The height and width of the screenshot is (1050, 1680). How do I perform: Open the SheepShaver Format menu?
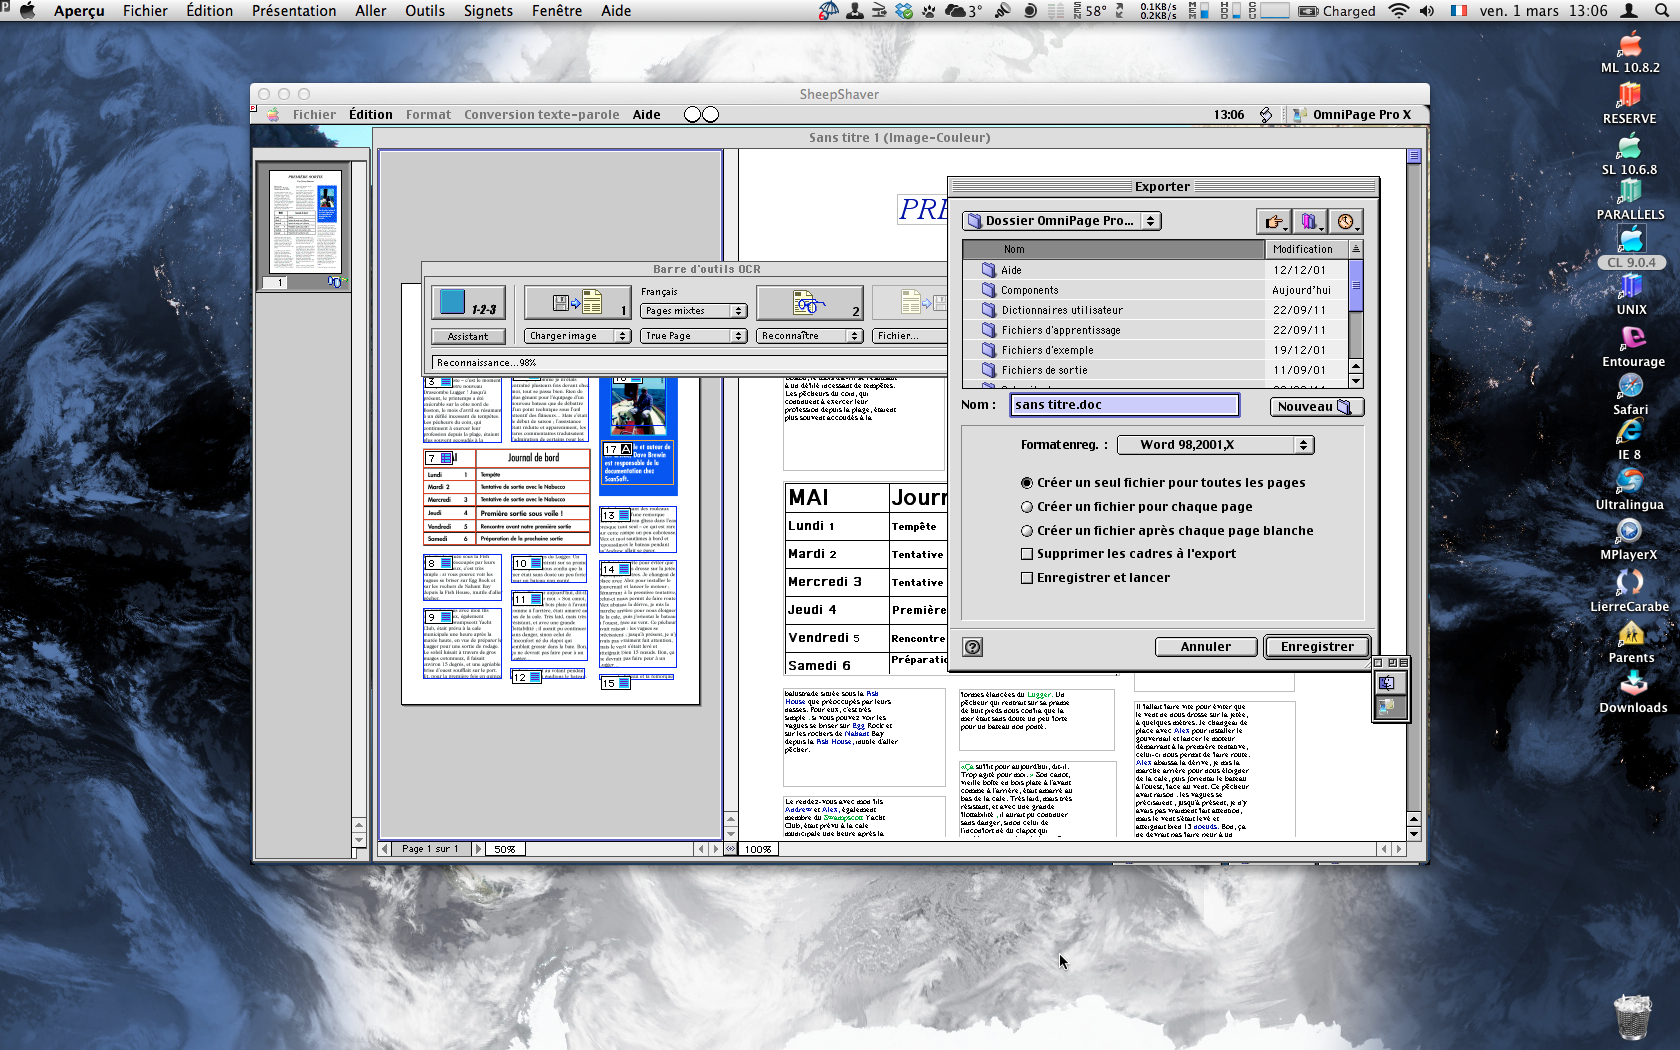tap(428, 115)
